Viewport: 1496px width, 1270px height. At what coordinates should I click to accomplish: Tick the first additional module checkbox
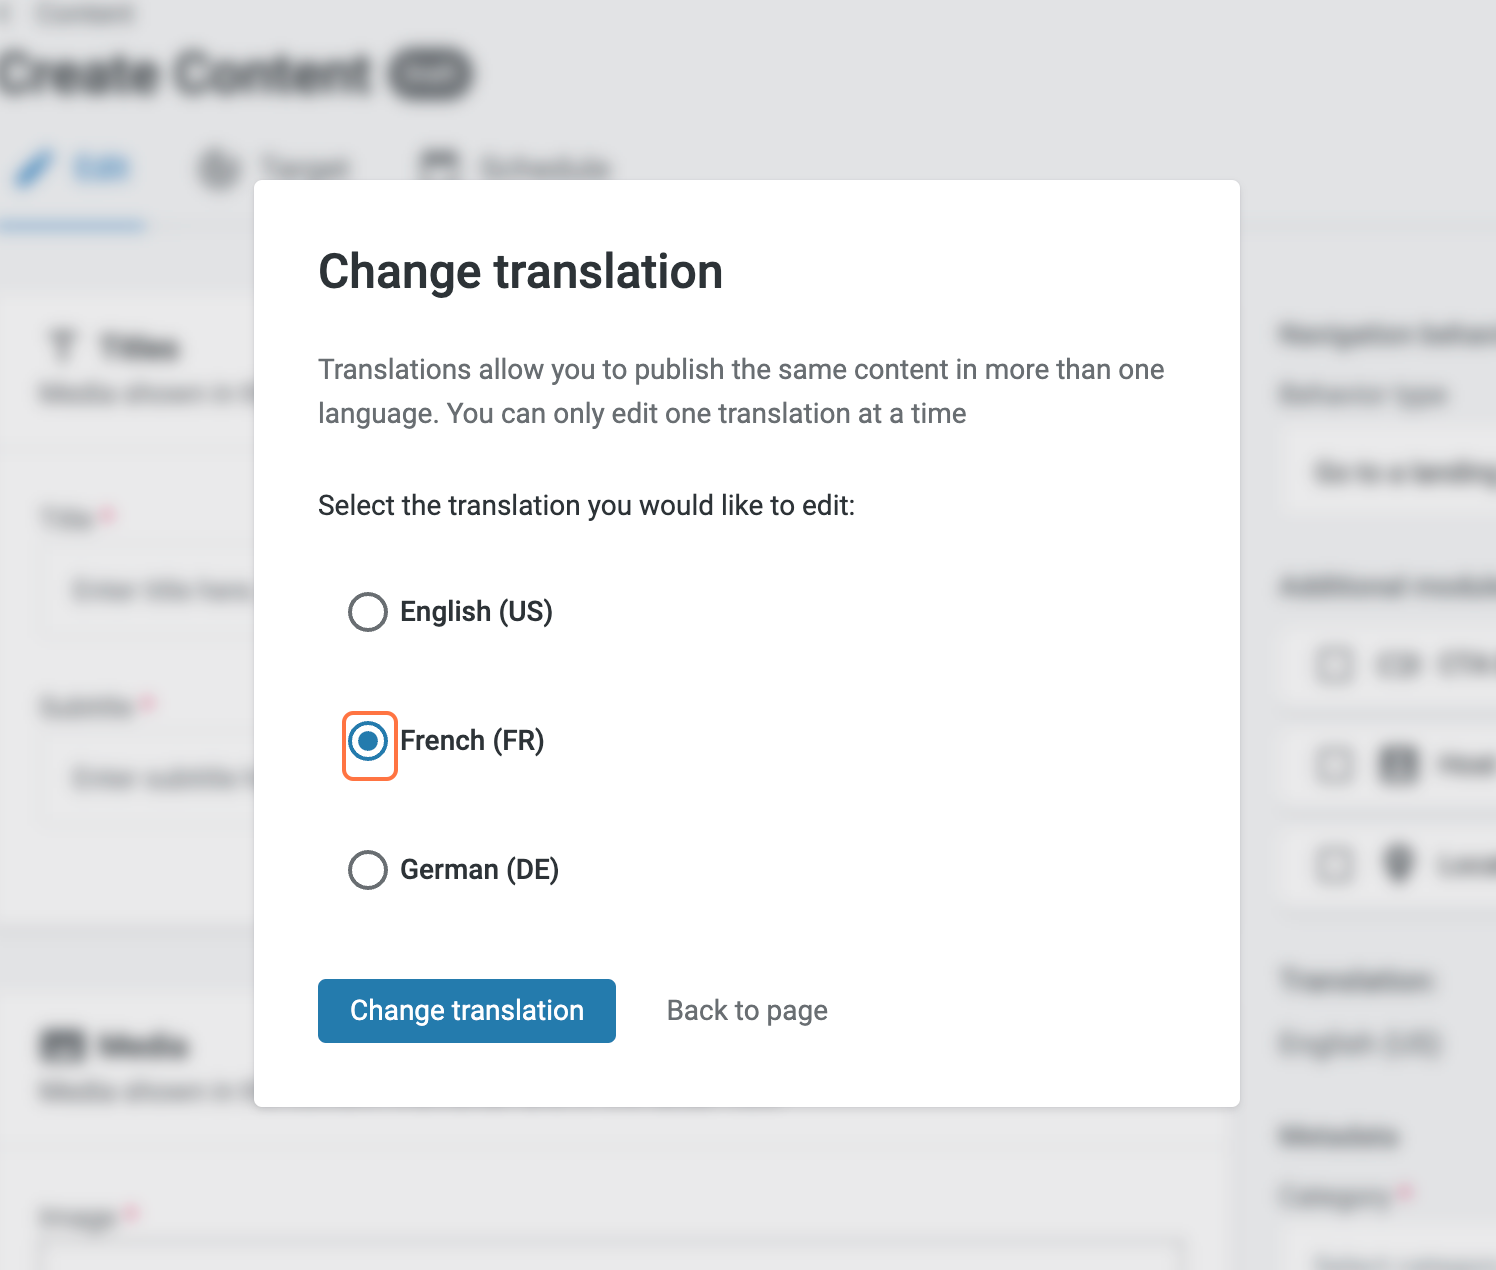pos(1334,665)
